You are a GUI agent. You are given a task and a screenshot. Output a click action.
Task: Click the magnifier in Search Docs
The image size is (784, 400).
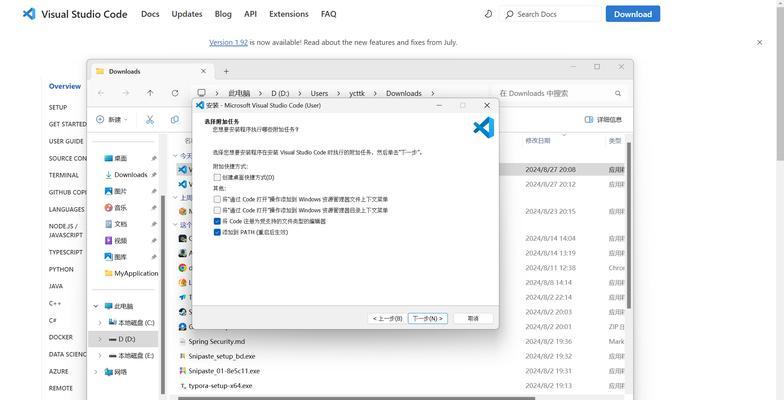(x=509, y=14)
